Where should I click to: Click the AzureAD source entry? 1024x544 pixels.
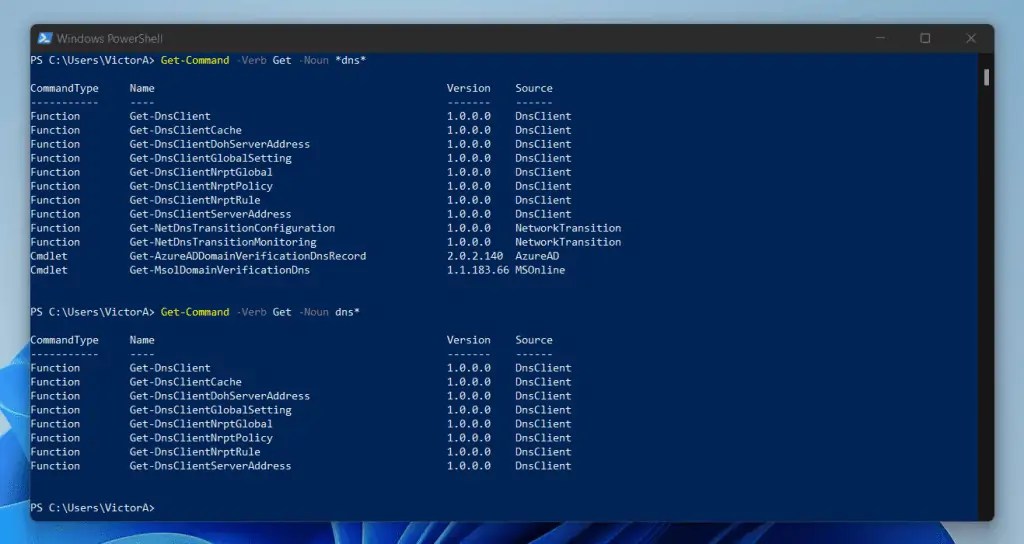coord(537,256)
